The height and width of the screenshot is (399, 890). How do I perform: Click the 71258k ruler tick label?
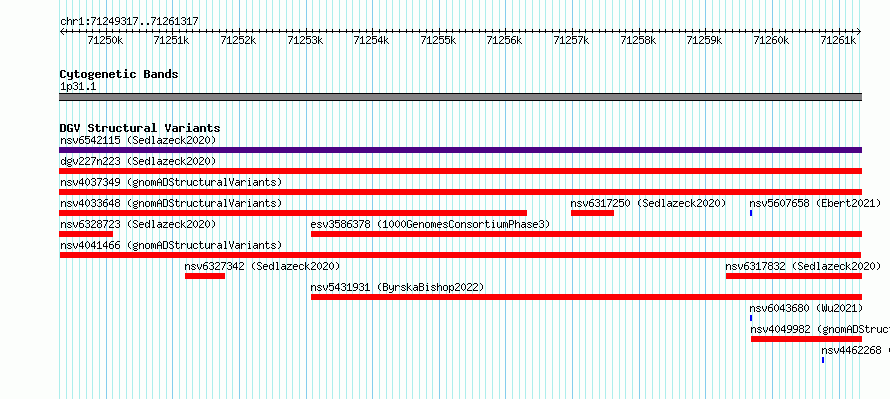638,40
